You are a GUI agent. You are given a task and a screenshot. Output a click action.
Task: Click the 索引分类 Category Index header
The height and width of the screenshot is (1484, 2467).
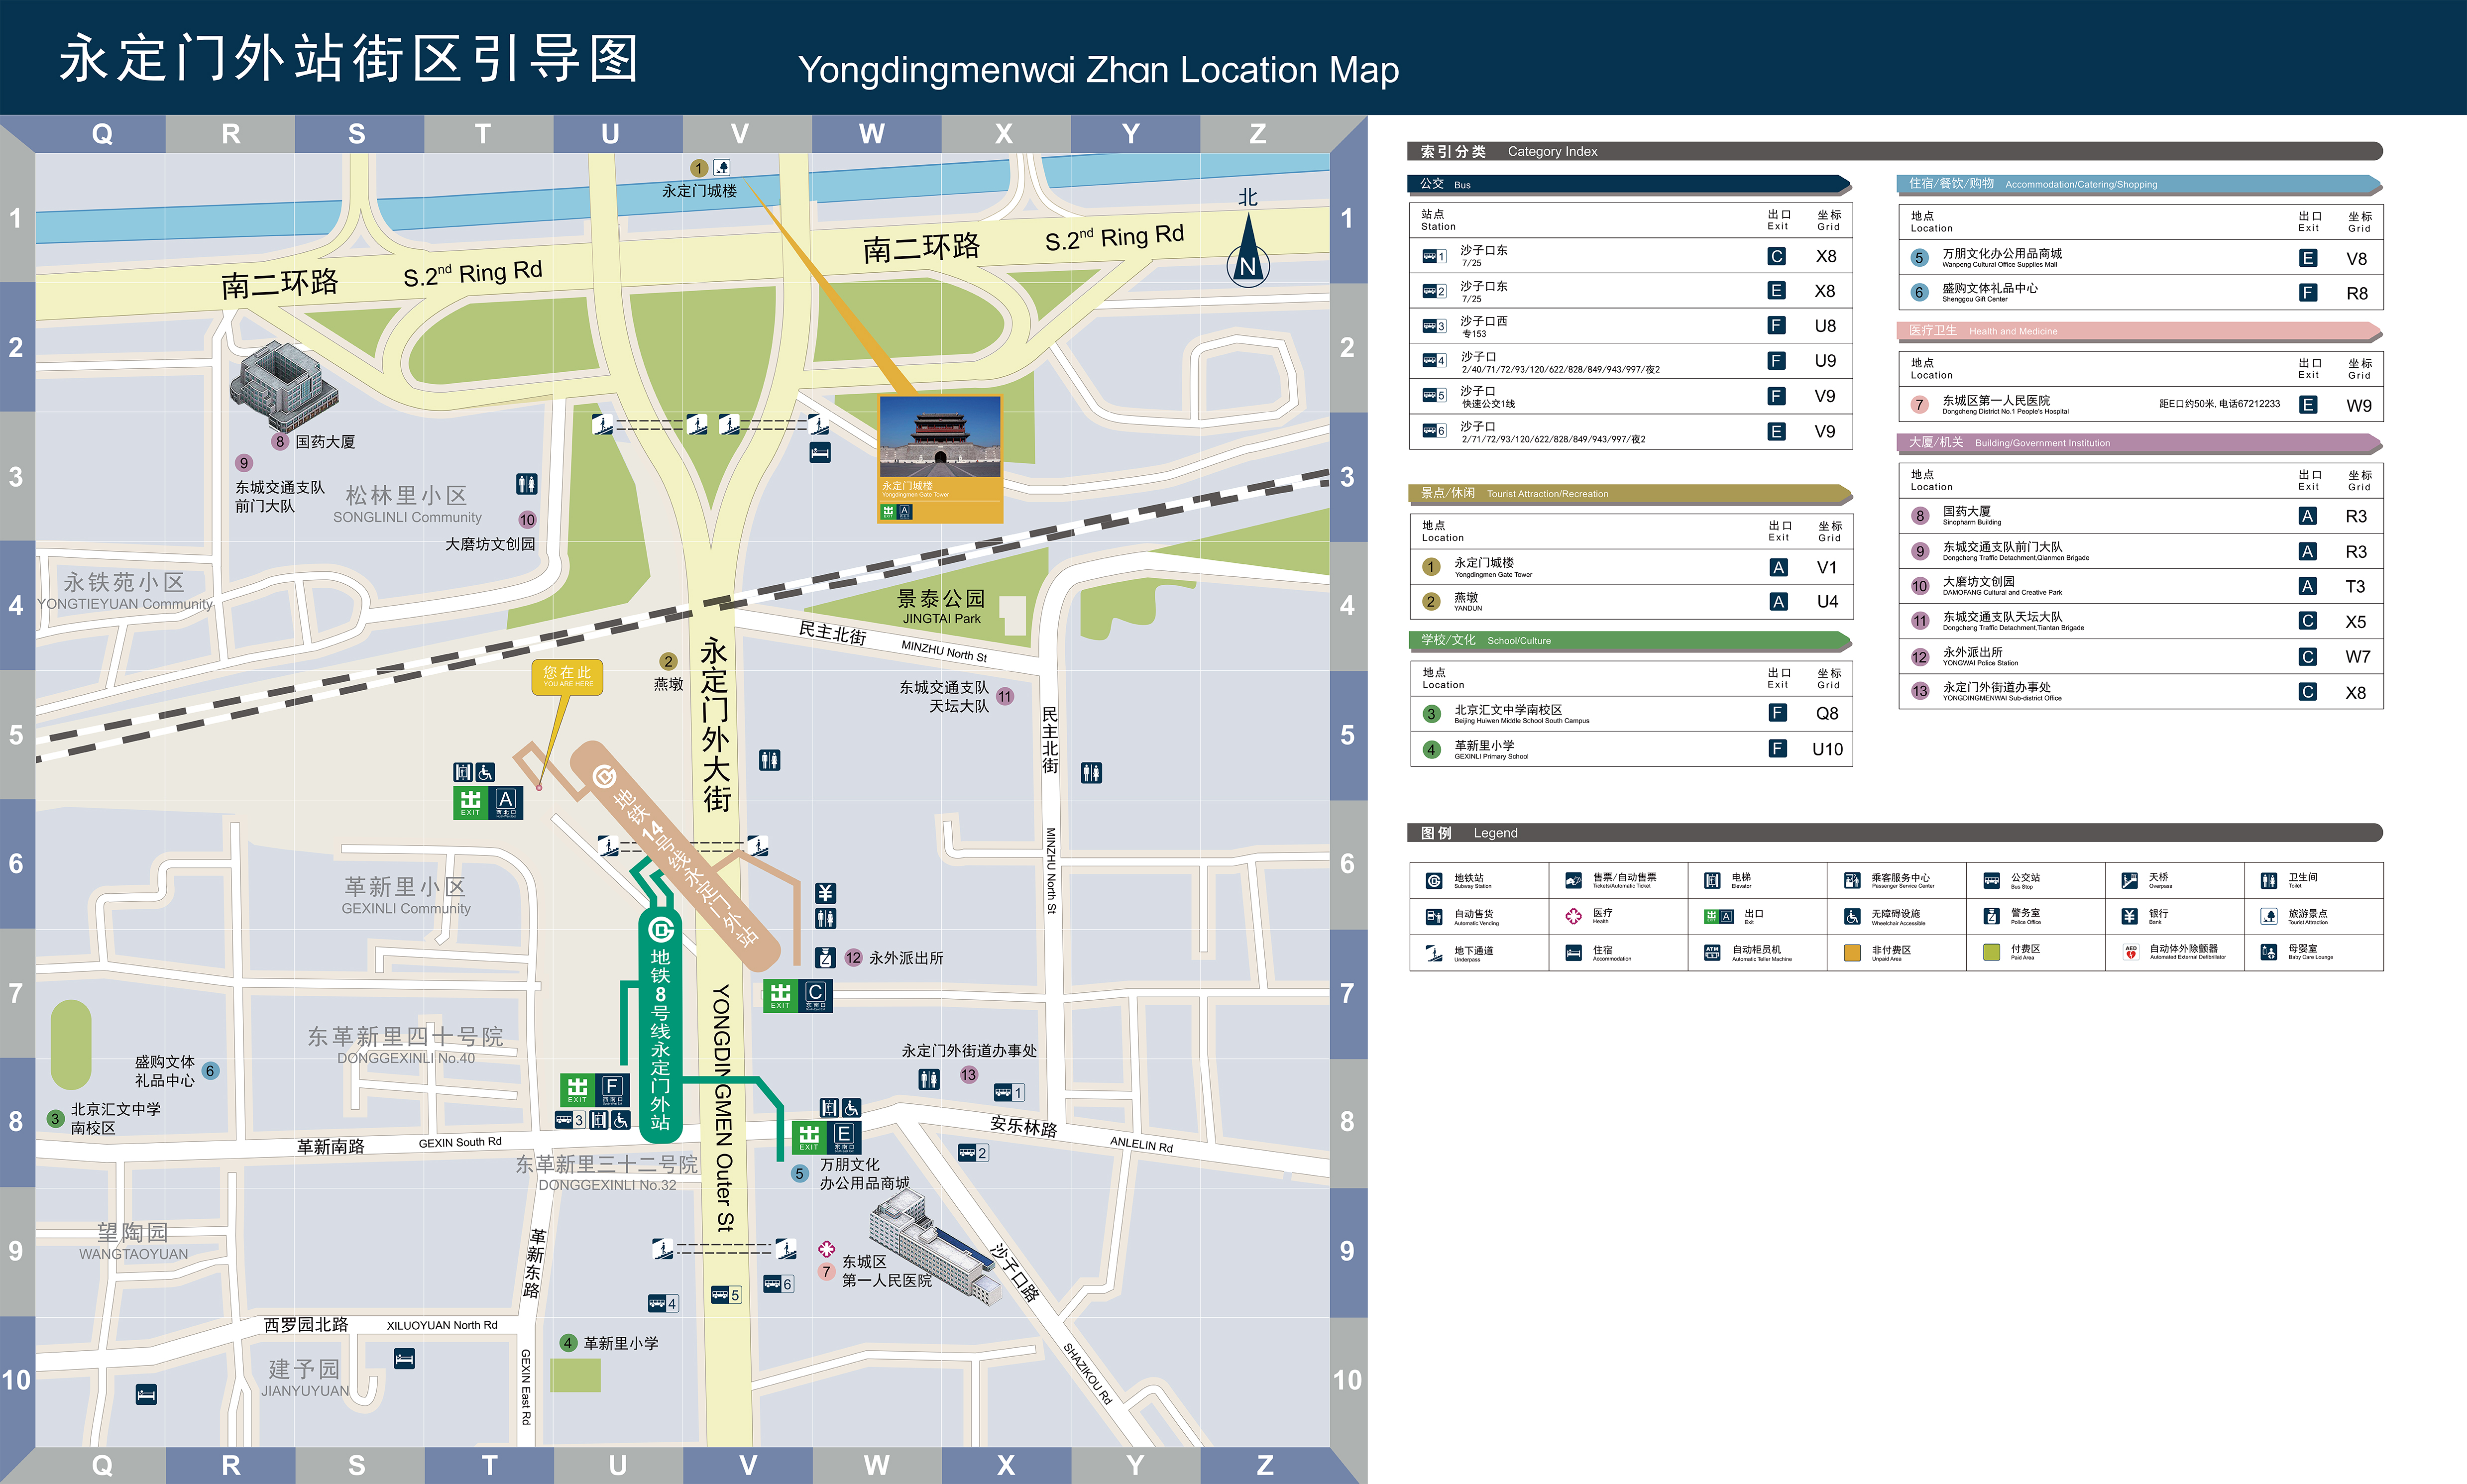pos(1894,151)
